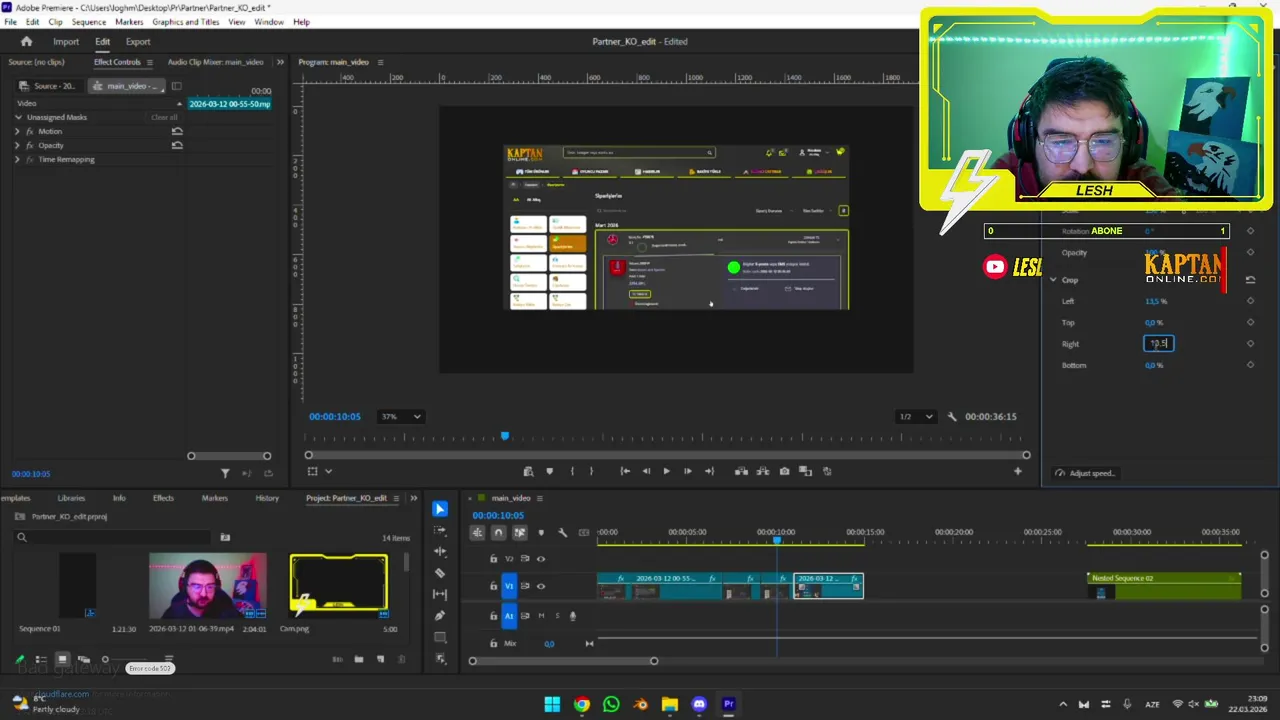
Task: Click Extract button in Program monitor
Action: click(x=763, y=471)
